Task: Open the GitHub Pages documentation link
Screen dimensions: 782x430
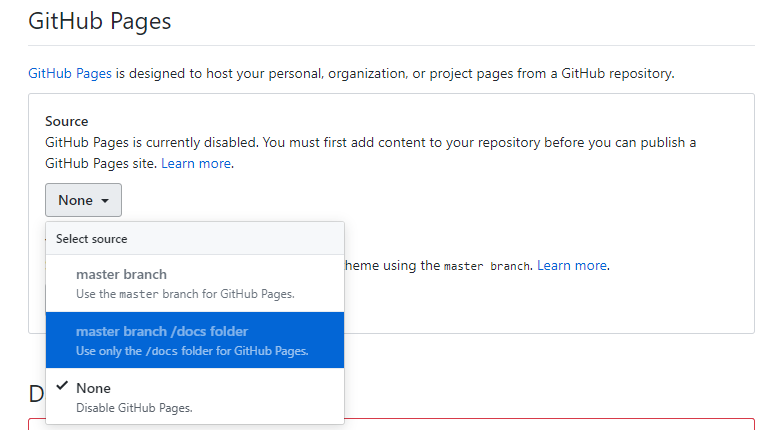Action: 70,73
